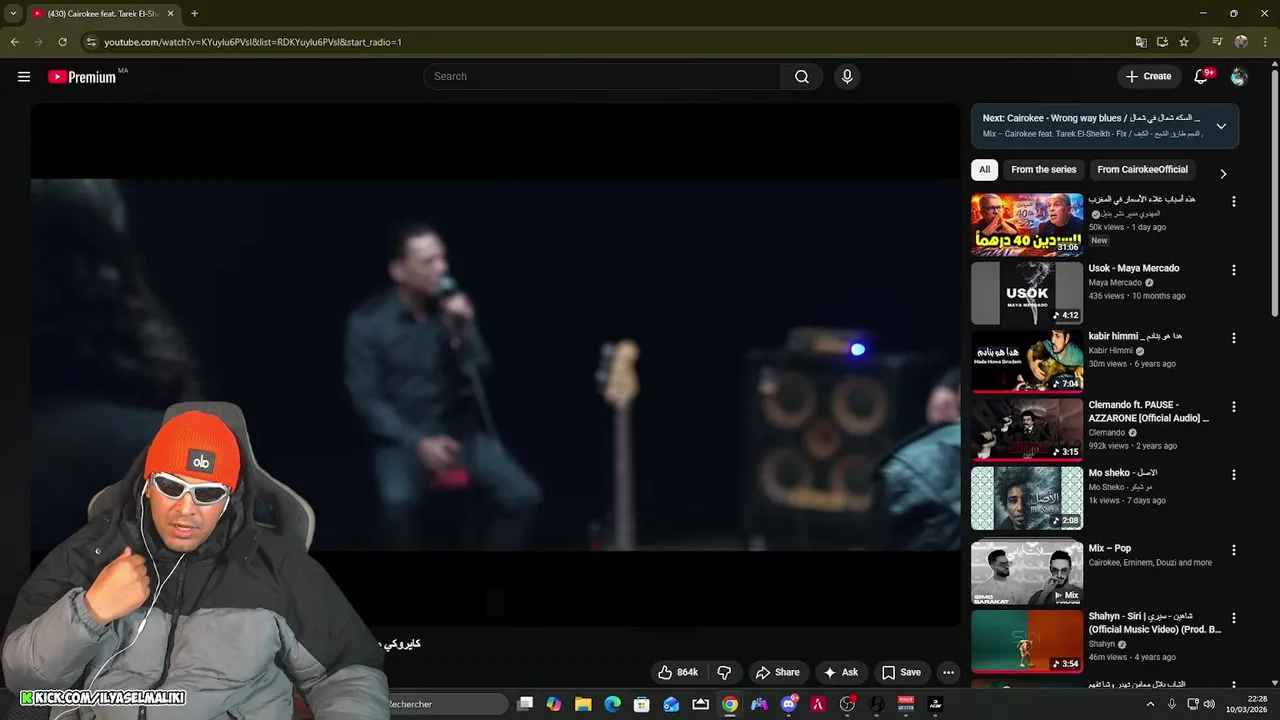The image size is (1280, 720).
Task: Open the Shahyn channel link
Action: pos(1102,645)
